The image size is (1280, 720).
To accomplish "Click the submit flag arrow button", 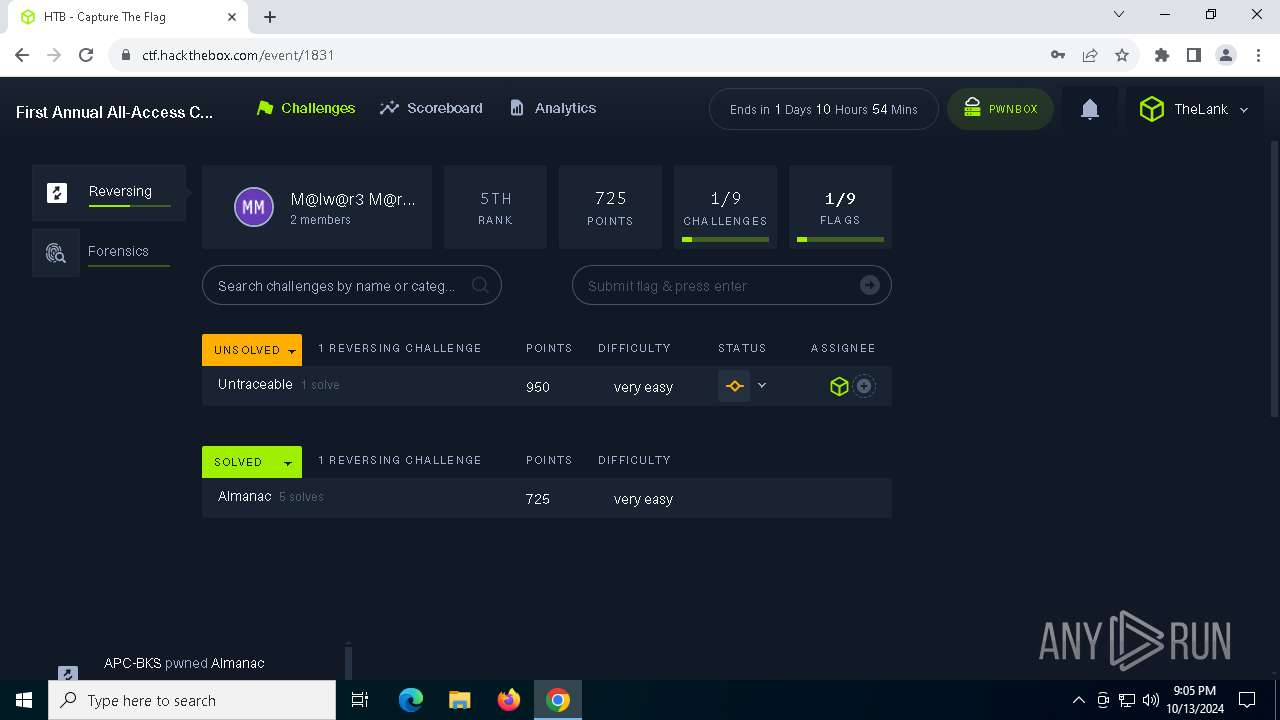I will coord(870,285).
